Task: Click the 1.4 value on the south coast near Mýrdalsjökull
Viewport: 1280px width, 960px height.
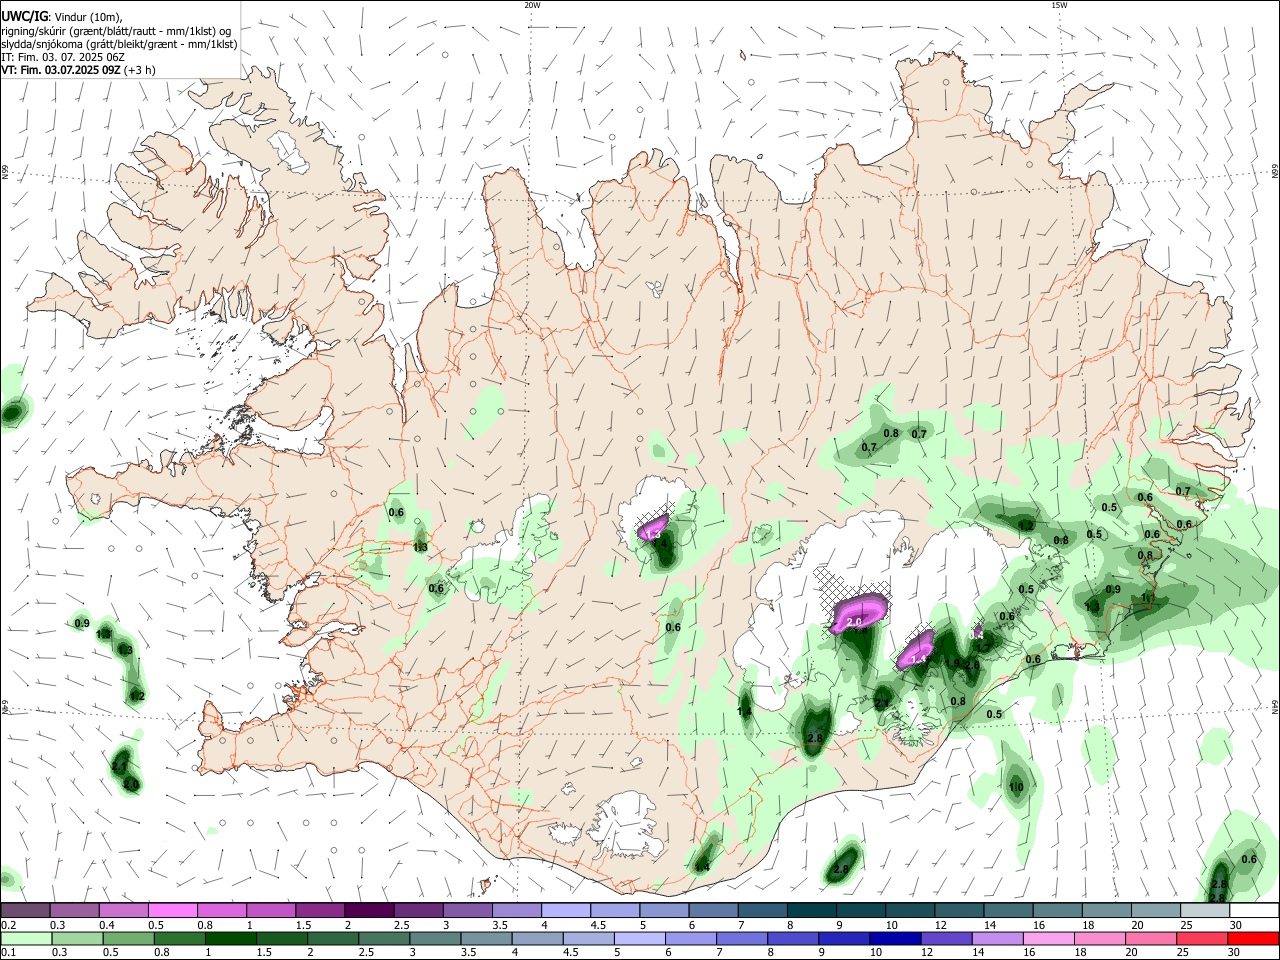Action: (x=702, y=867)
